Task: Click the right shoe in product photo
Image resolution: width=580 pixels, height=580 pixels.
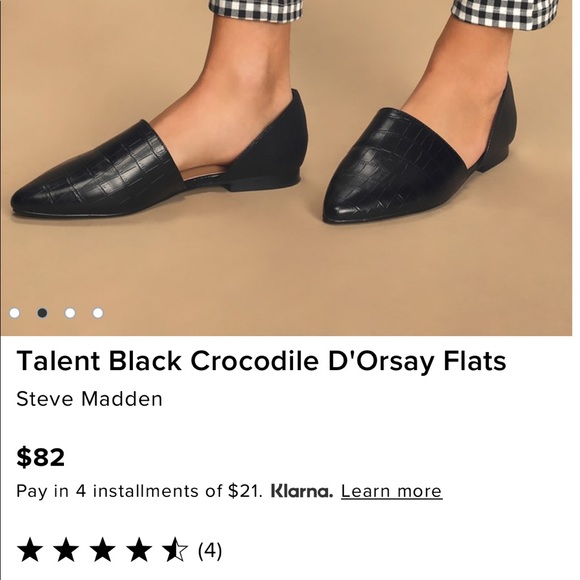Action: pos(420,154)
